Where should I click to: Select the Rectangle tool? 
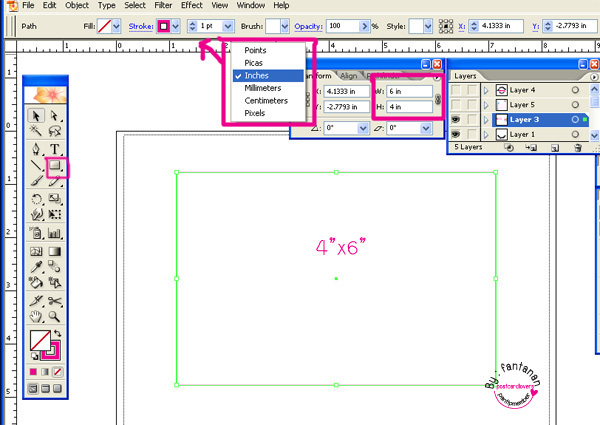point(55,165)
